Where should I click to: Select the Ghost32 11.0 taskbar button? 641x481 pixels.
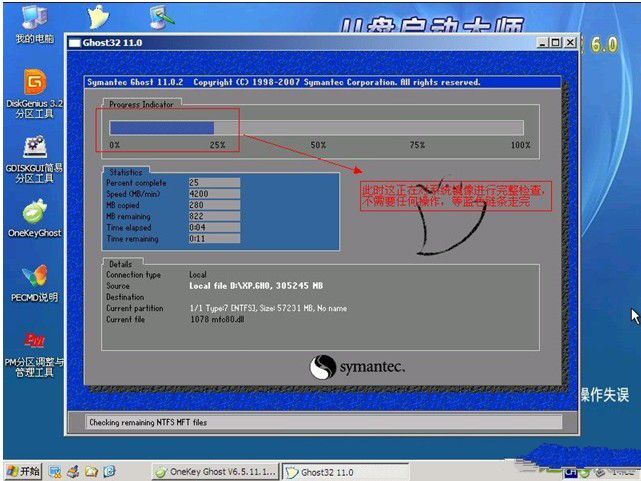330,470
